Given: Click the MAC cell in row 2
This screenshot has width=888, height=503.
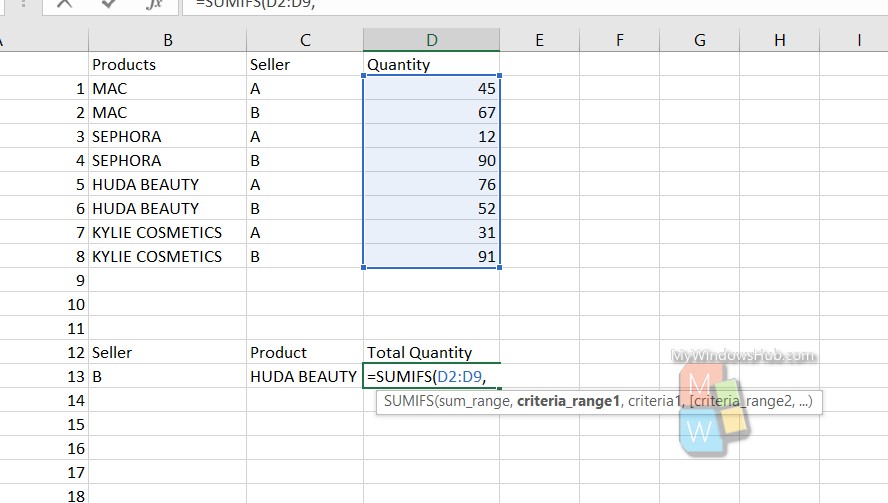Looking at the screenshot, I should (x=168, y=112).
